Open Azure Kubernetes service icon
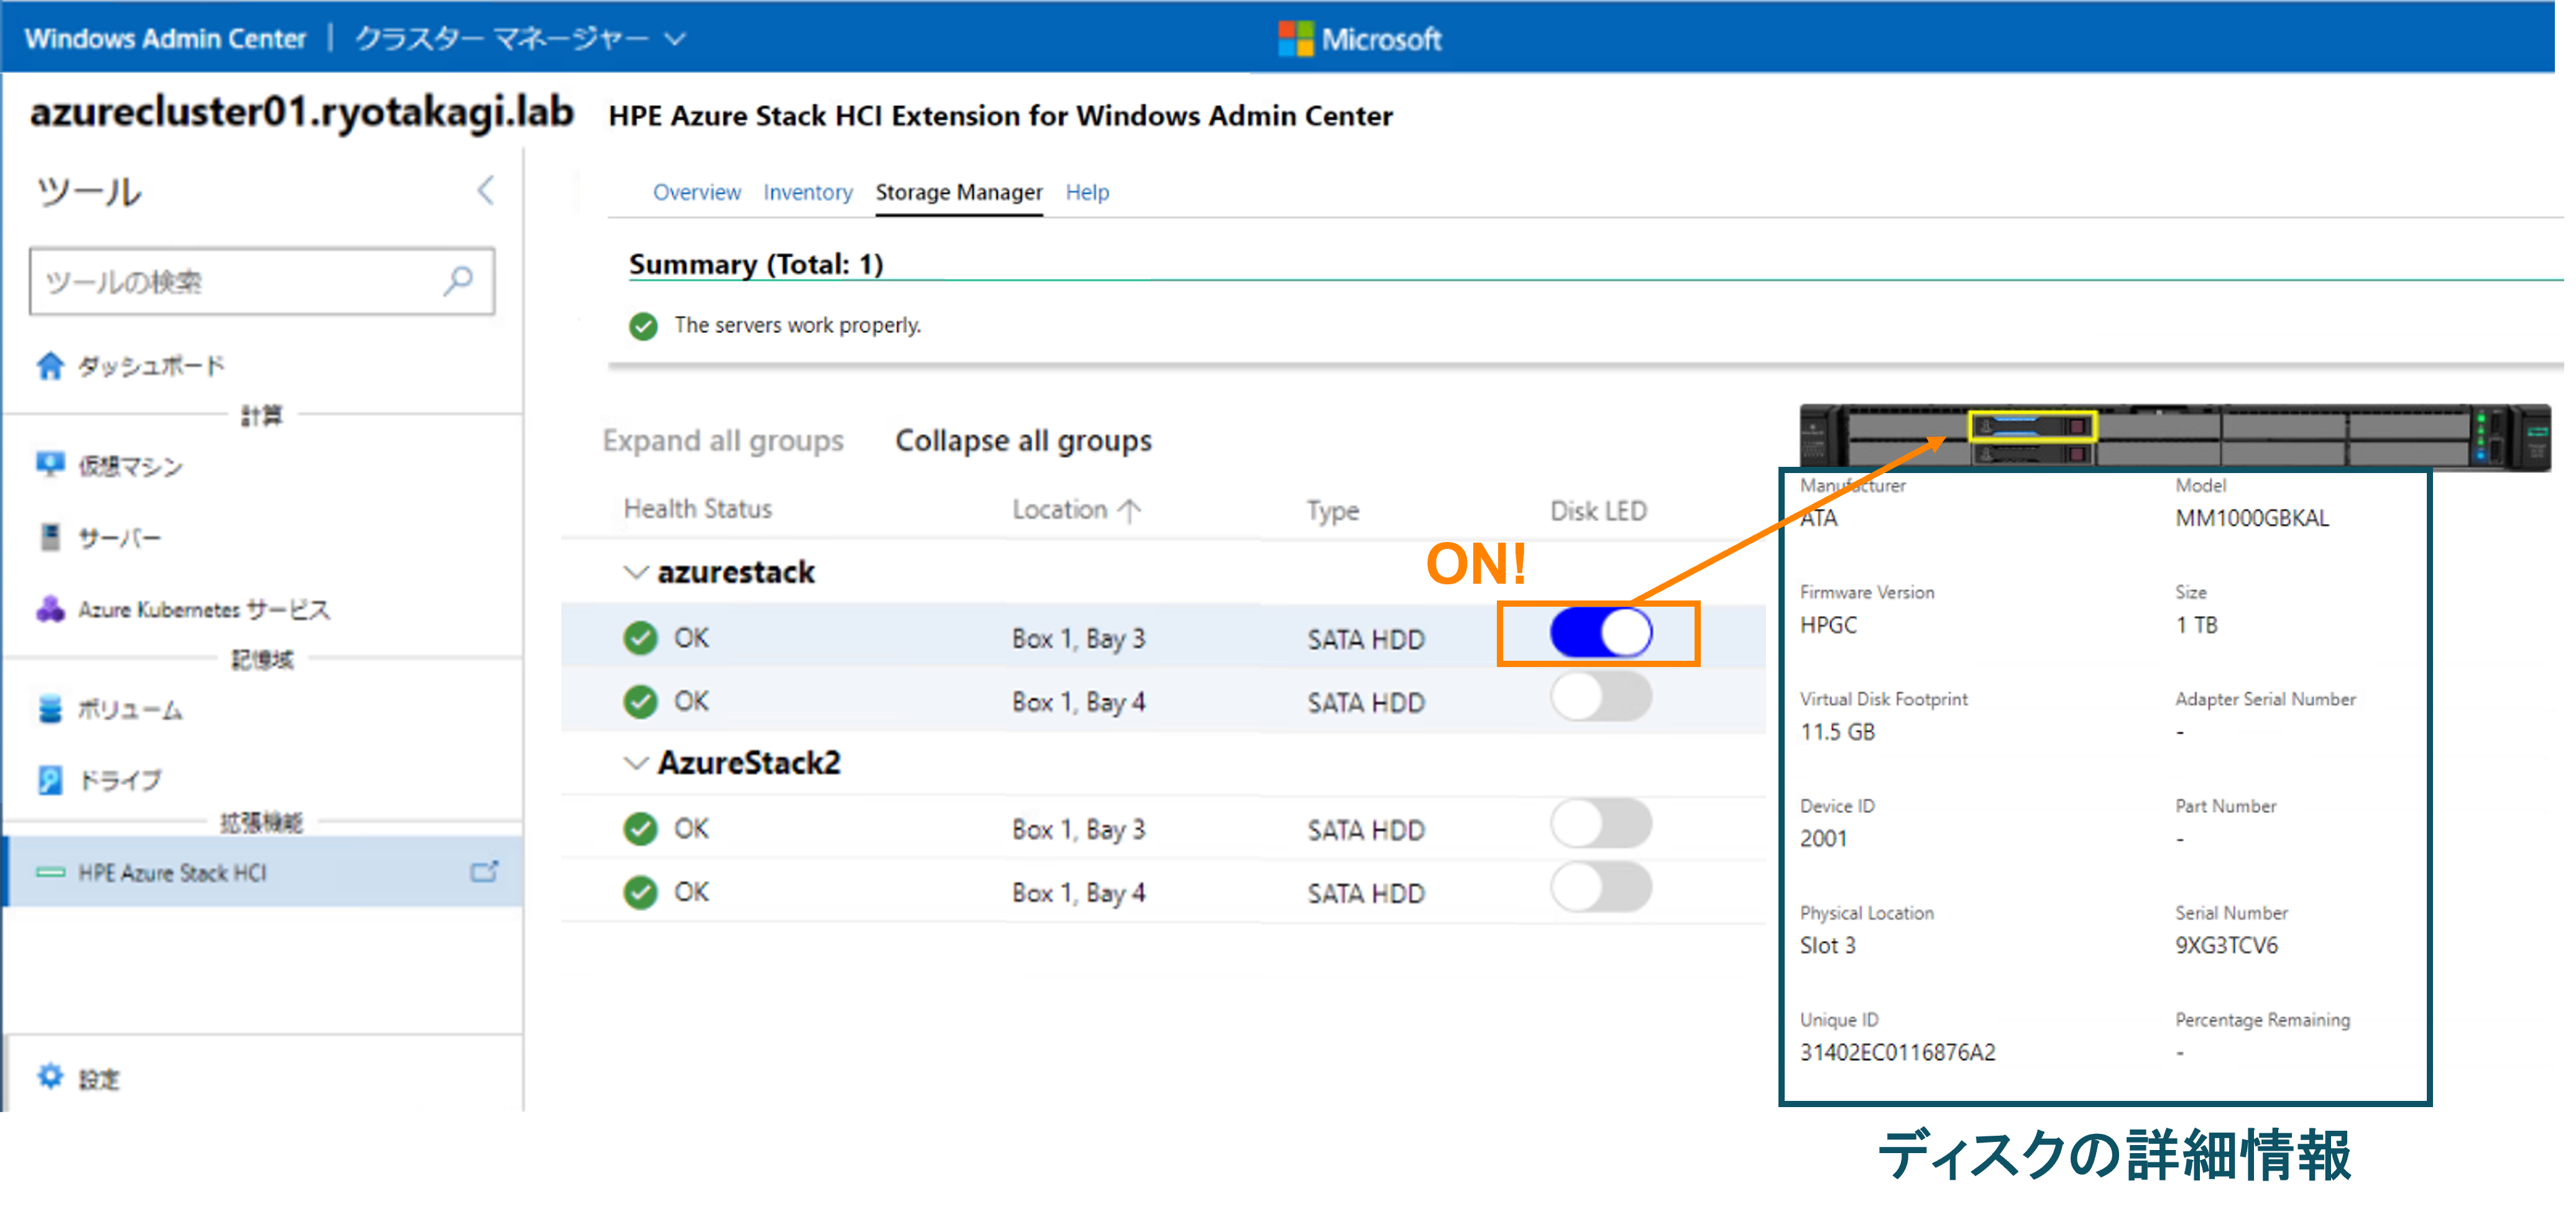Viewport: 2576px width, 1219px height. coord(50,609)
